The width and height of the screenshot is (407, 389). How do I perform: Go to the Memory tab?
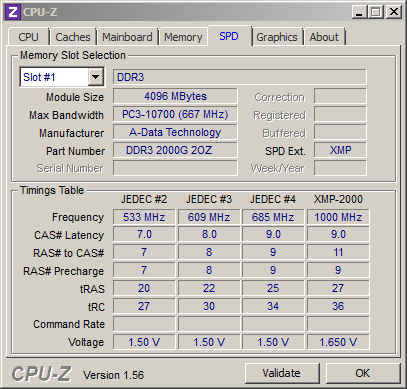(183, 37)
